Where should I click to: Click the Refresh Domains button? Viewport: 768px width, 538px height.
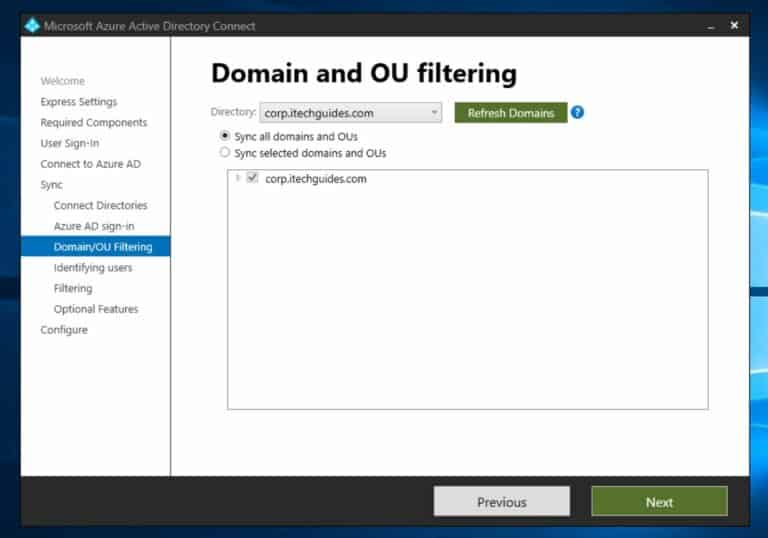pyautogui.click(x=511, y=113)
